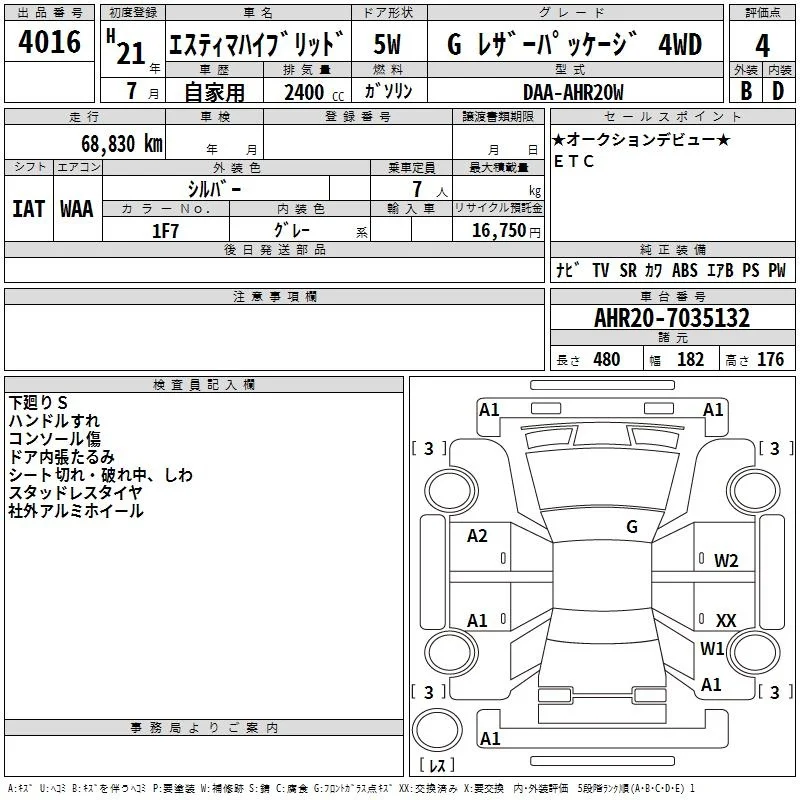Screen dimensions: 800x800
Task: Select inspector note コンソール傷
Action: point(55,439)
